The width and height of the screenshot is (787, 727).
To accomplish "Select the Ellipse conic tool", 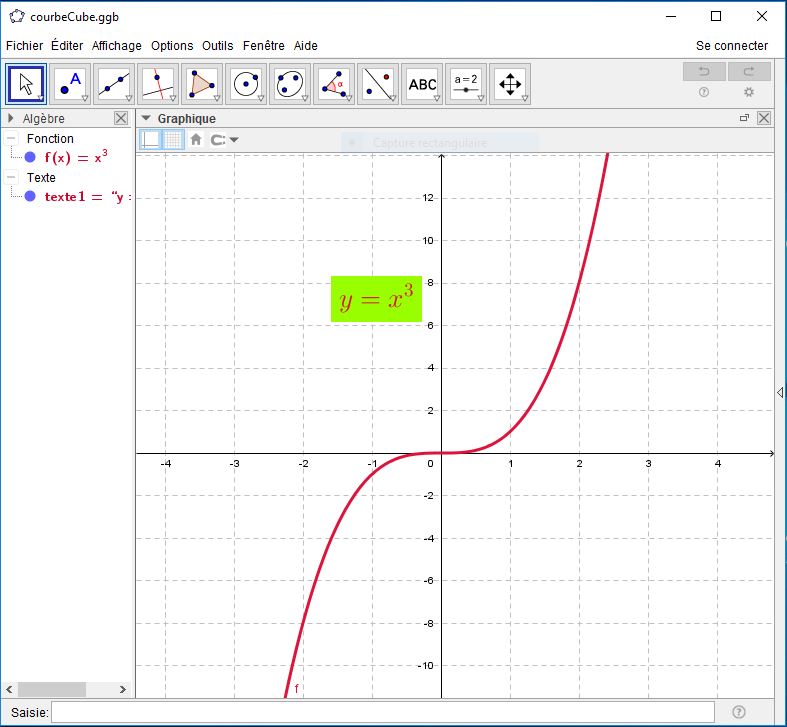I will click(x=290, y=84).
